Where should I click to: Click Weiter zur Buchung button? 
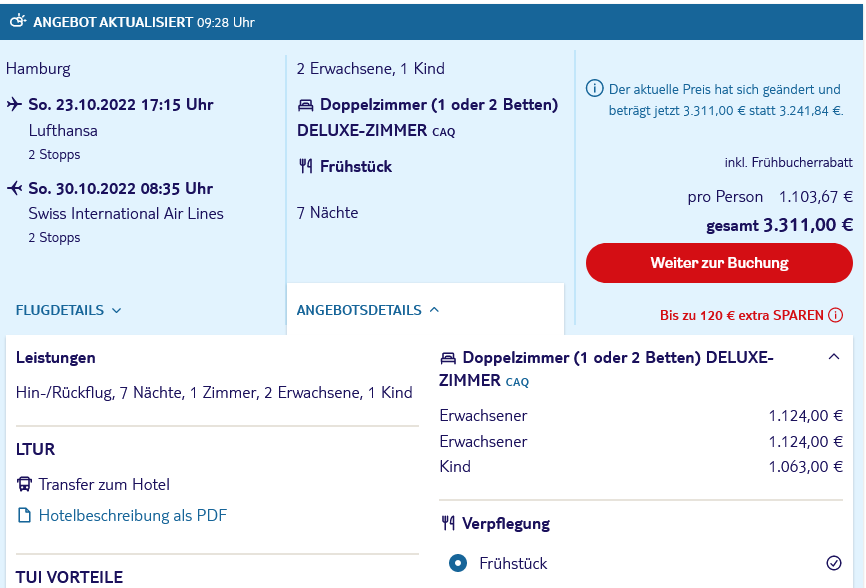[719, 263]
